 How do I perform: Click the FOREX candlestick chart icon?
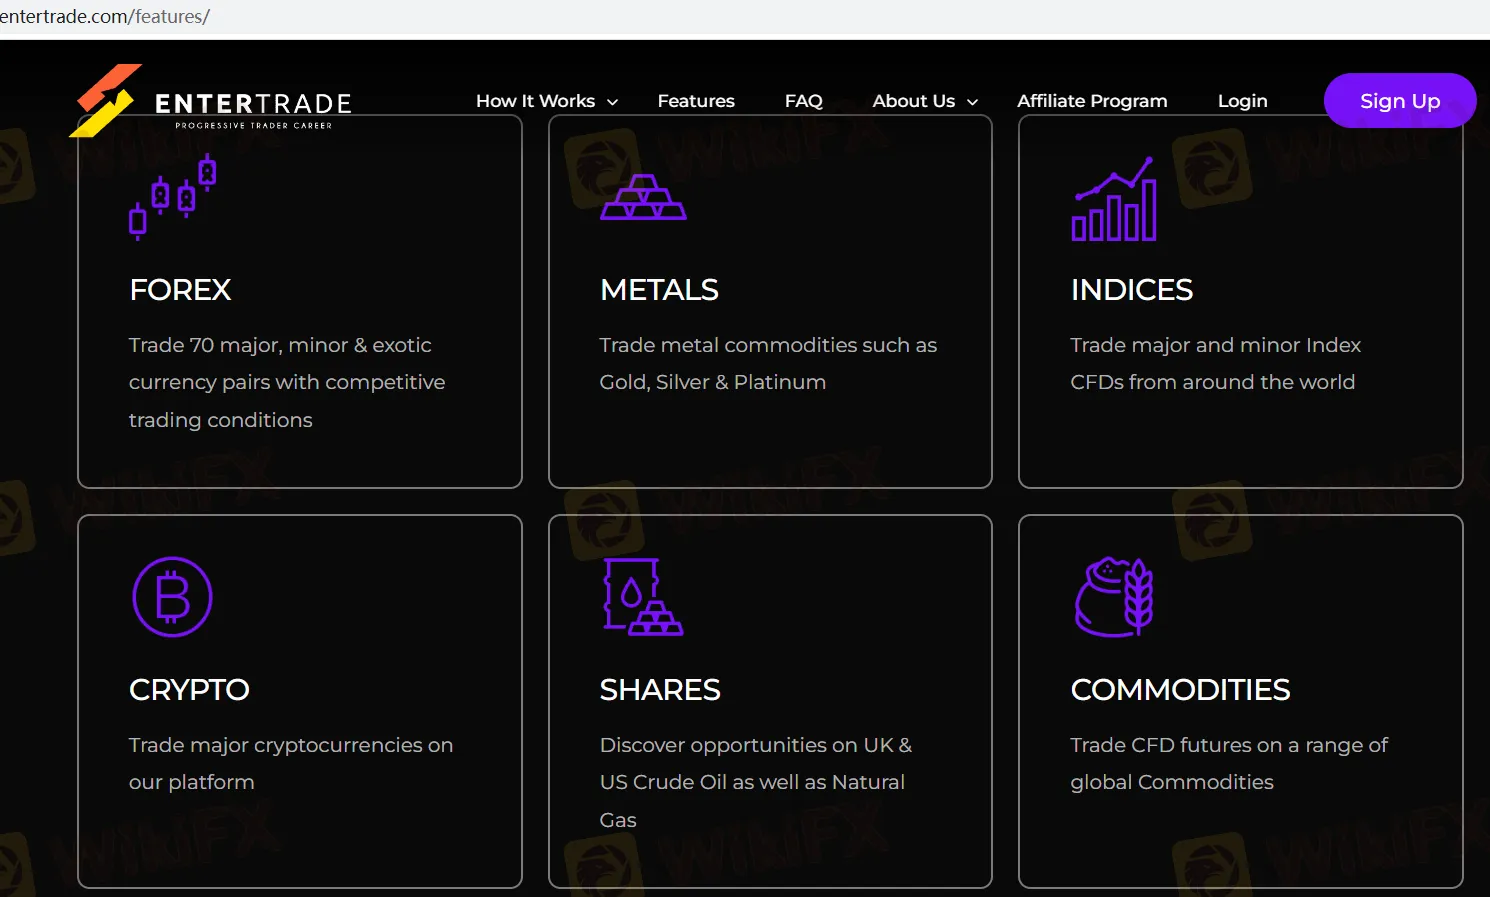point(172,196)
